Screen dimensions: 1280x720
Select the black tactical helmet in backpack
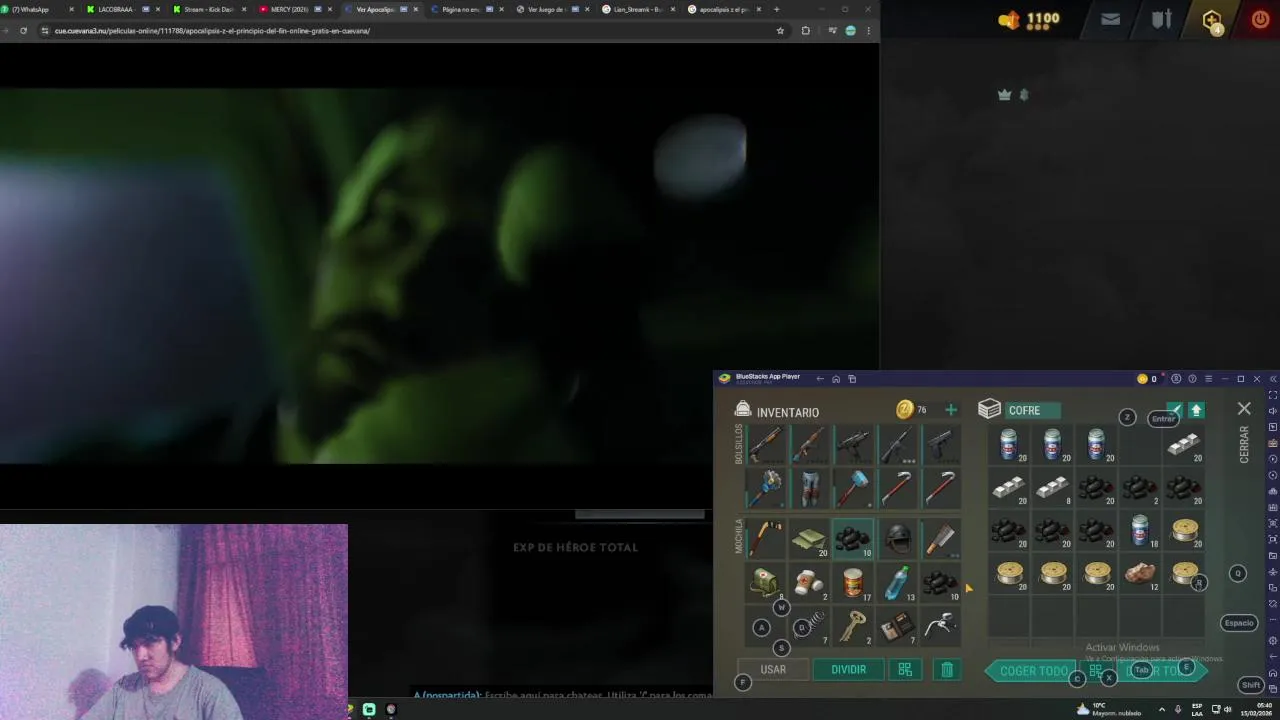click(x=897, y=538)
